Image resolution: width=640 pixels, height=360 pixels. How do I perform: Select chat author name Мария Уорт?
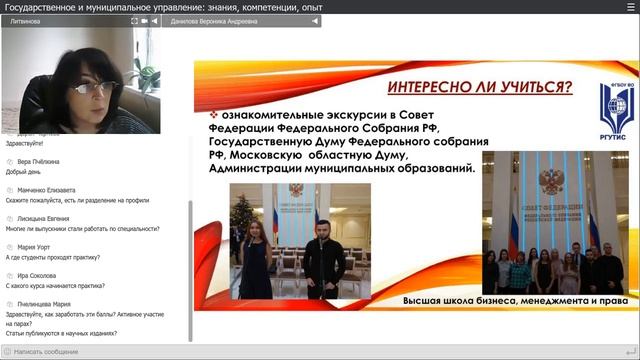click(x=33, y=248)
